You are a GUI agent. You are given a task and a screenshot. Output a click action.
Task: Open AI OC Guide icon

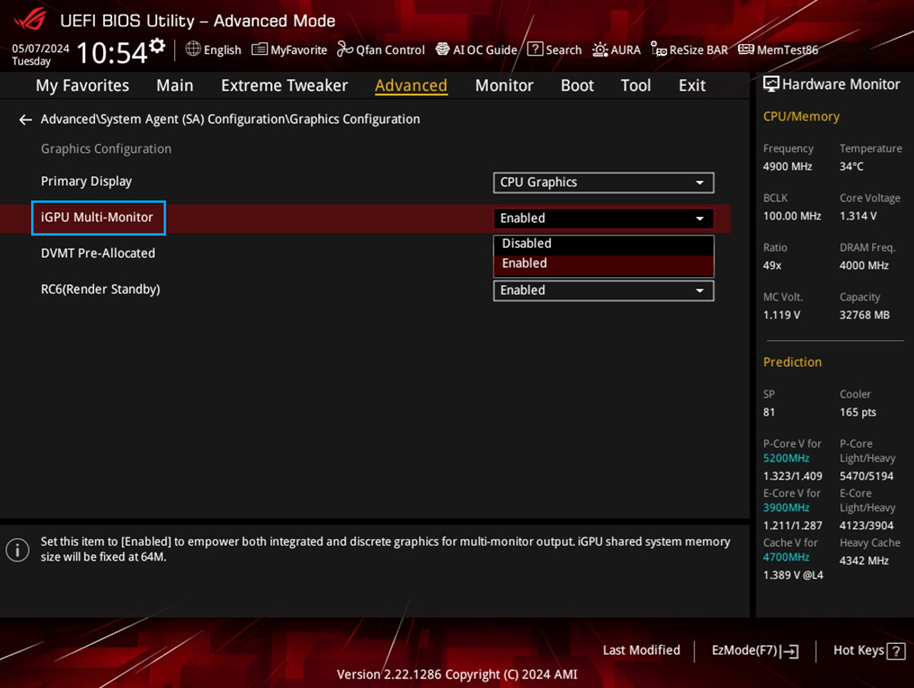pyautogui.click(x=442, y=49)
